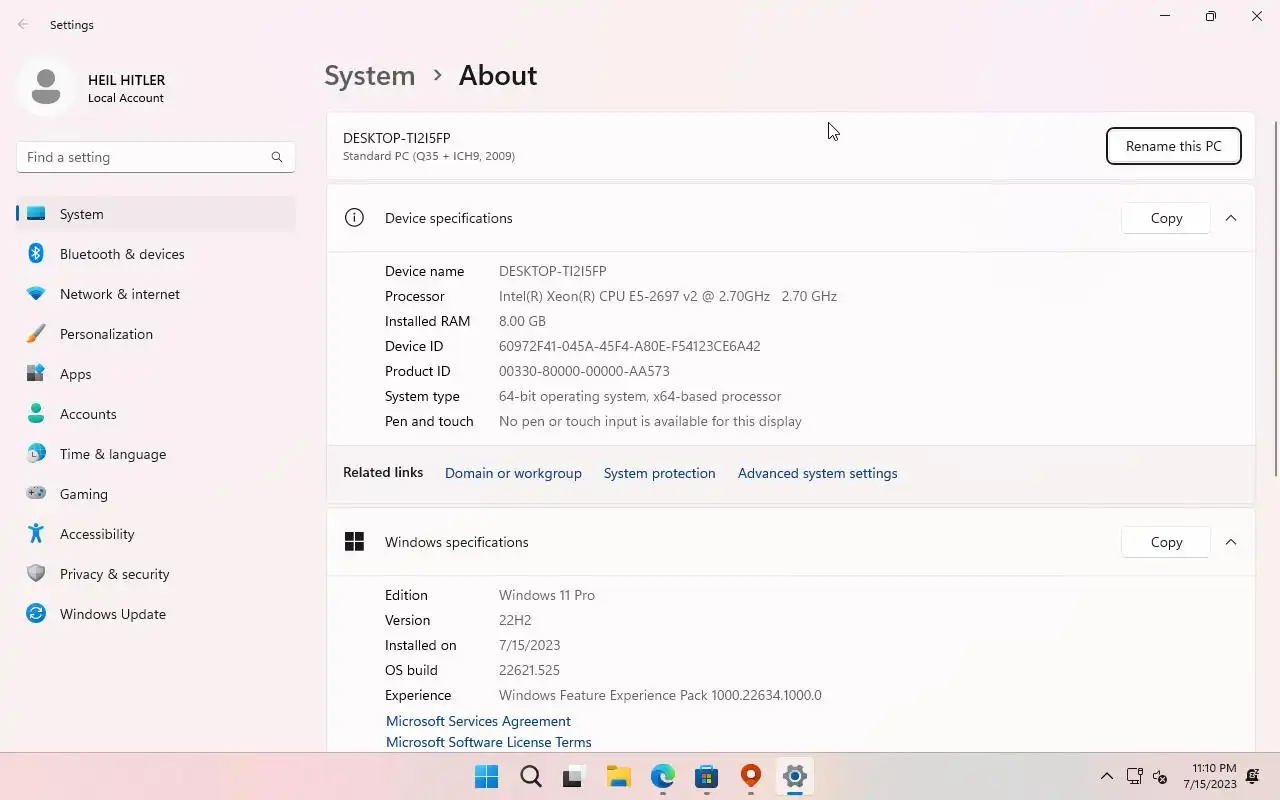The width and height of the screenshot is (1280, 800).
Task: Open Bluetooth & devices settings
Action: tap(156, 254)
